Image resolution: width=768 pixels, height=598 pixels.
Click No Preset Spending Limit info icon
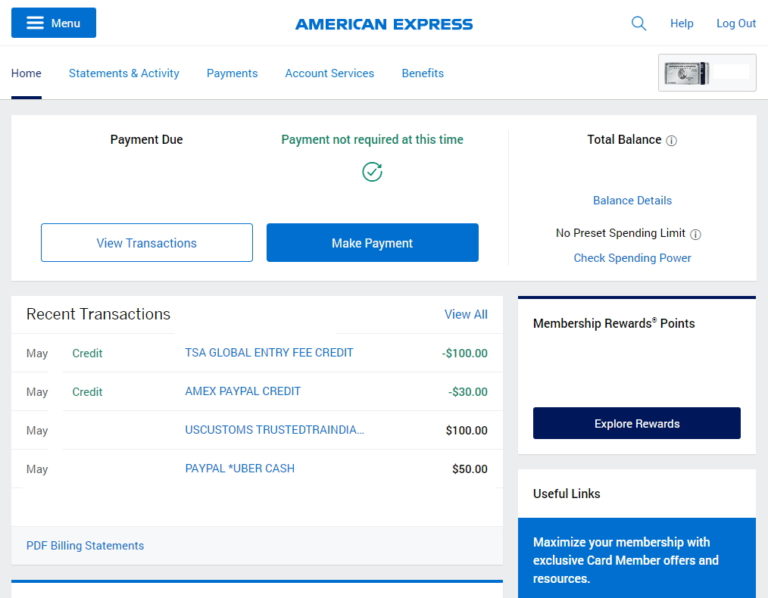(x=696, y=234)
